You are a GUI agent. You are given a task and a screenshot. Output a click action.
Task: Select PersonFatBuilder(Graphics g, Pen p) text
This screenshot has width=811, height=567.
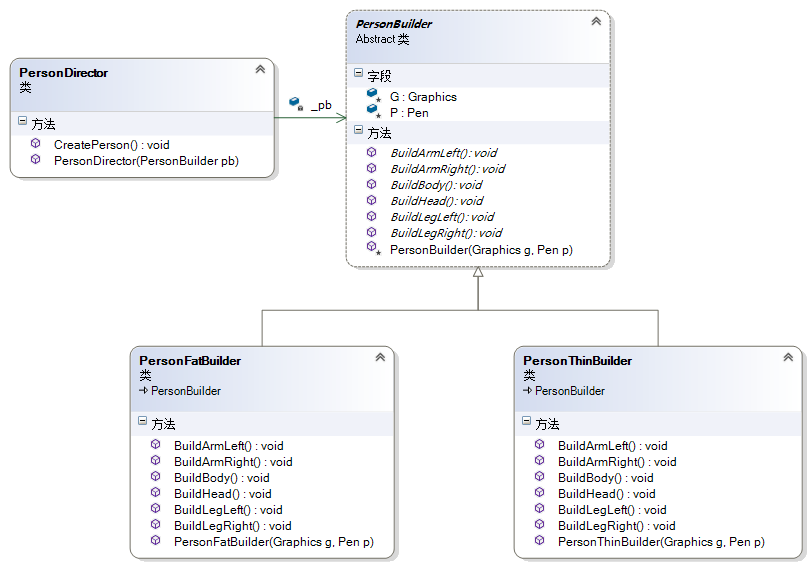[274, 542]
